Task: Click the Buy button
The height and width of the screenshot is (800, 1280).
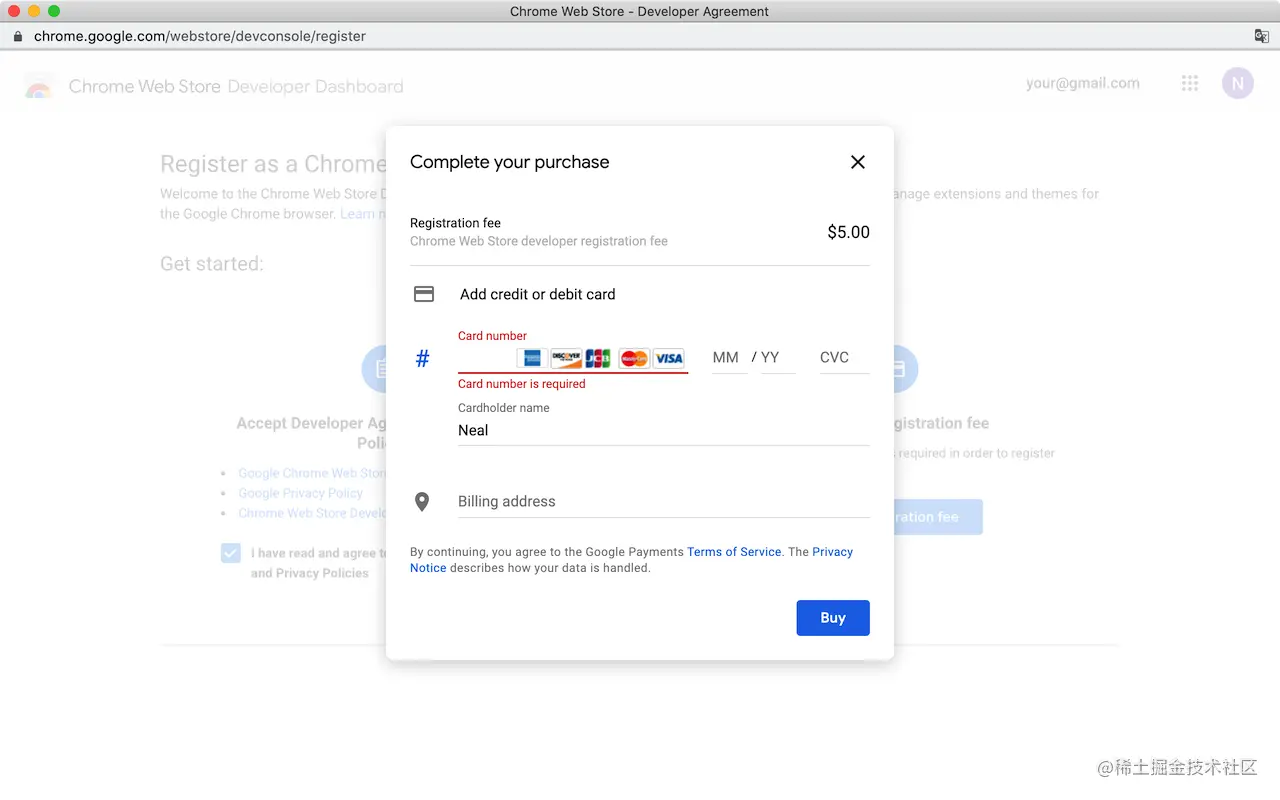Action: (832, 618)
